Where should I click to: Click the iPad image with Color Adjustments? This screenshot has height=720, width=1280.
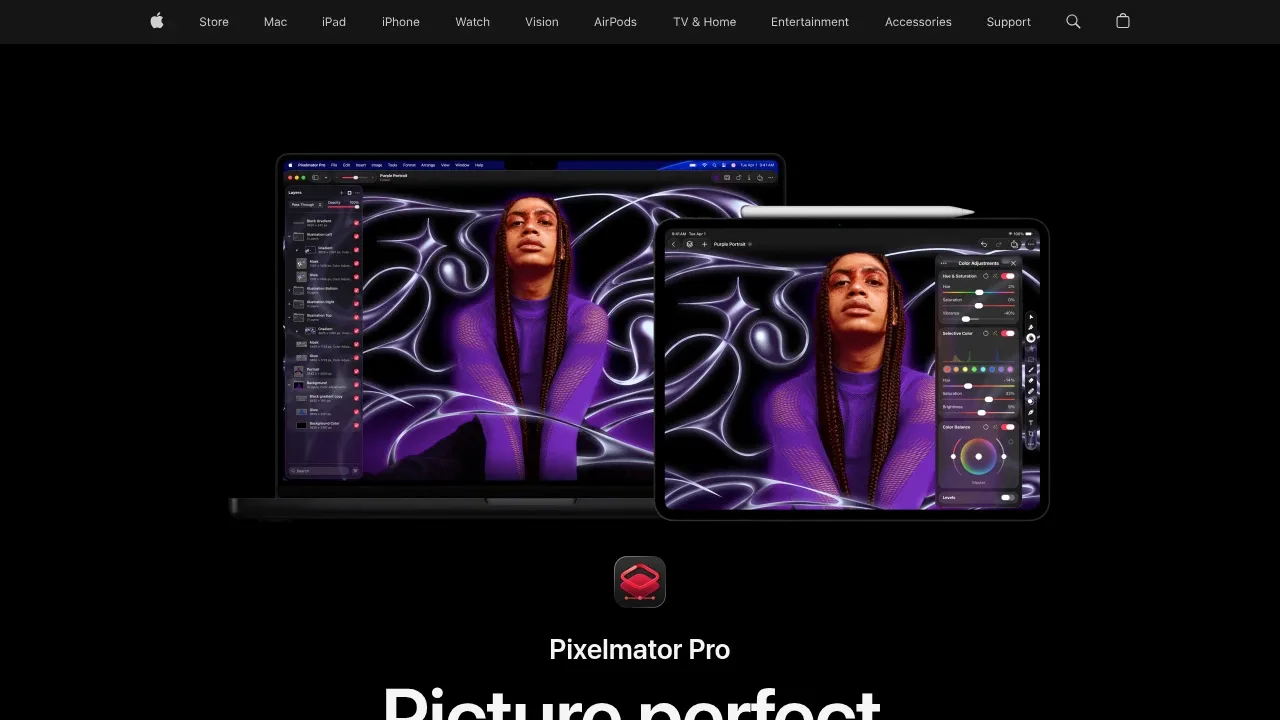tap(852, 369)
